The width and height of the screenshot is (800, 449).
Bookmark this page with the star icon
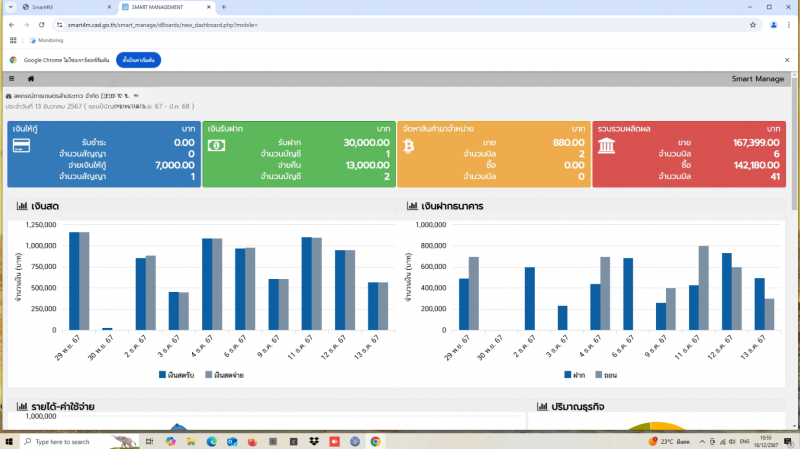(753, 24)
